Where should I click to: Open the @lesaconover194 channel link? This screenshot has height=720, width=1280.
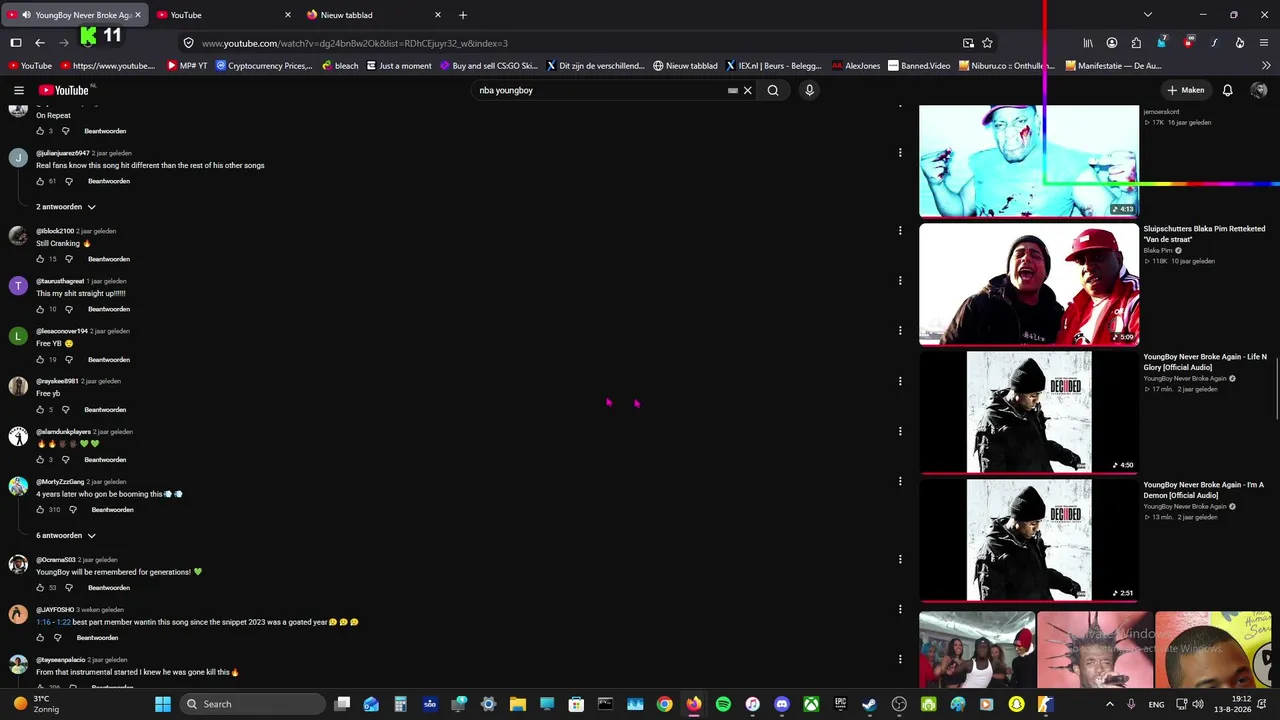pyautogui.click(x=62, y=331)
